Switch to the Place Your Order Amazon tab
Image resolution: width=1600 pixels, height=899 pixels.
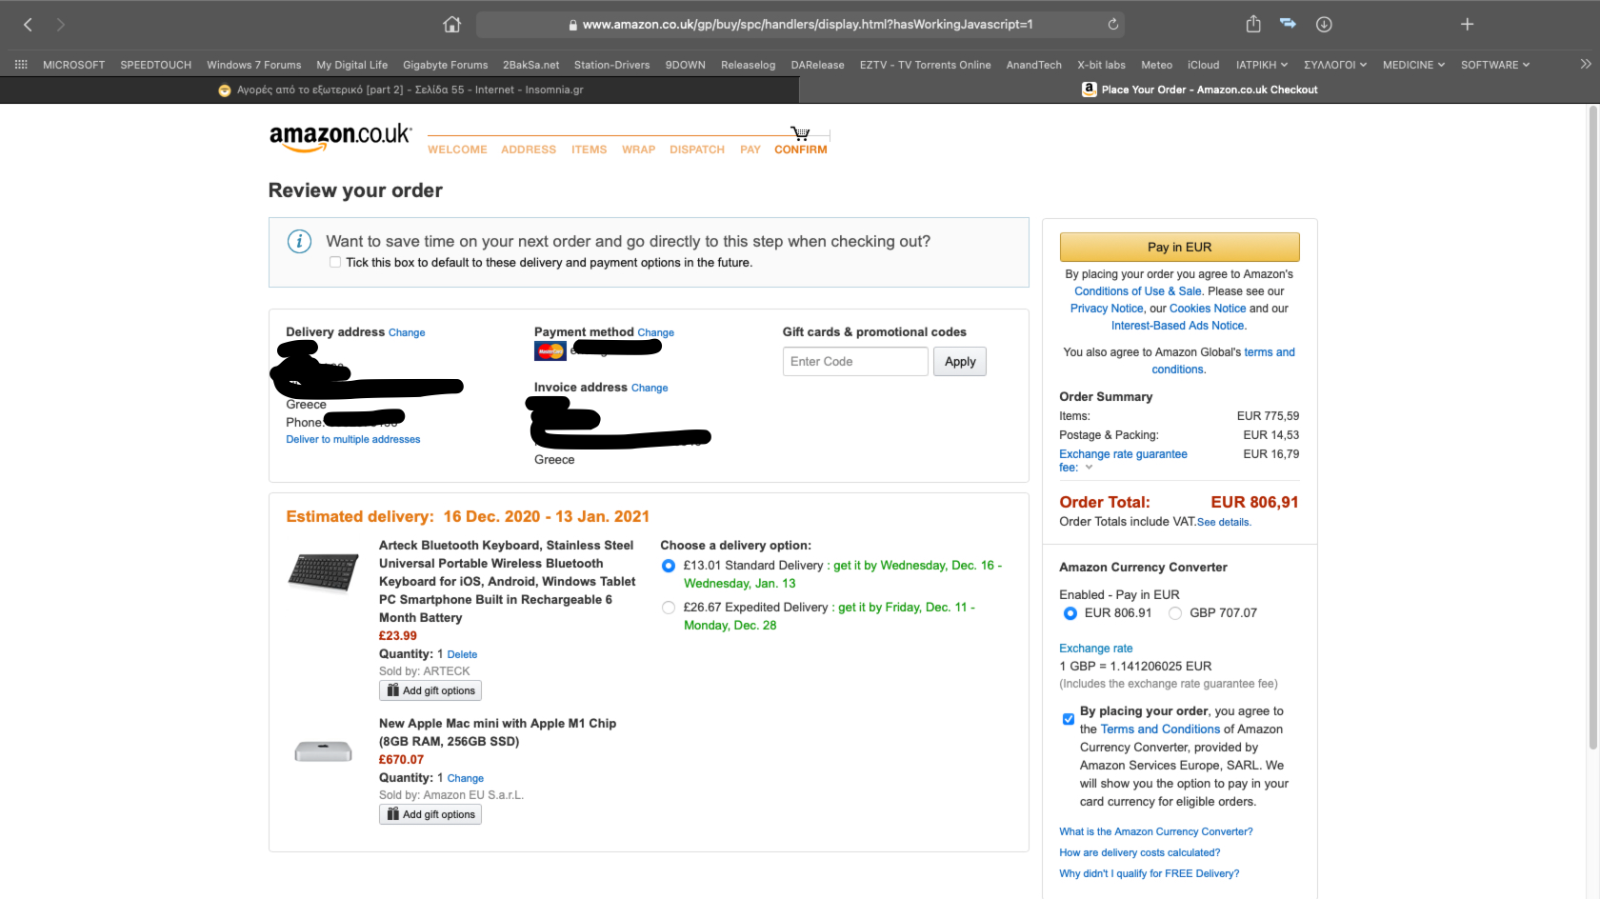(1200, 89)
